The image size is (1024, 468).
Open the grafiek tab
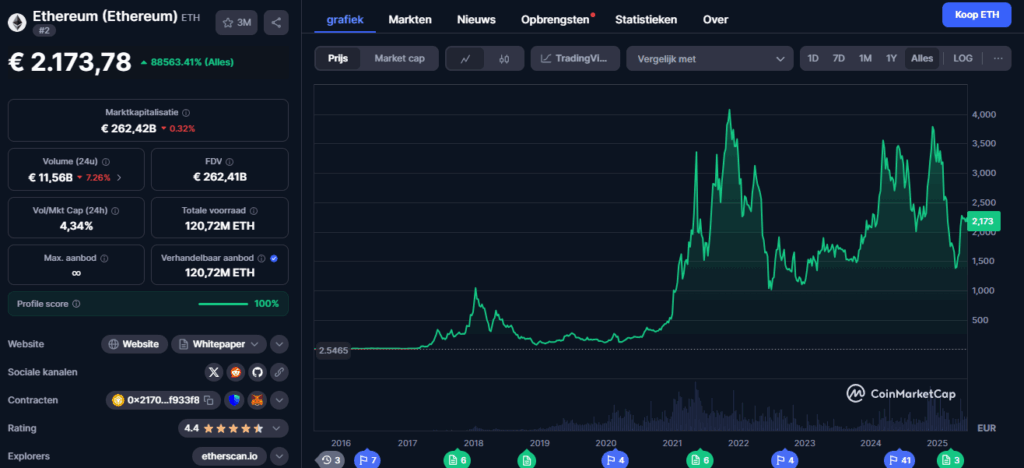345,20
